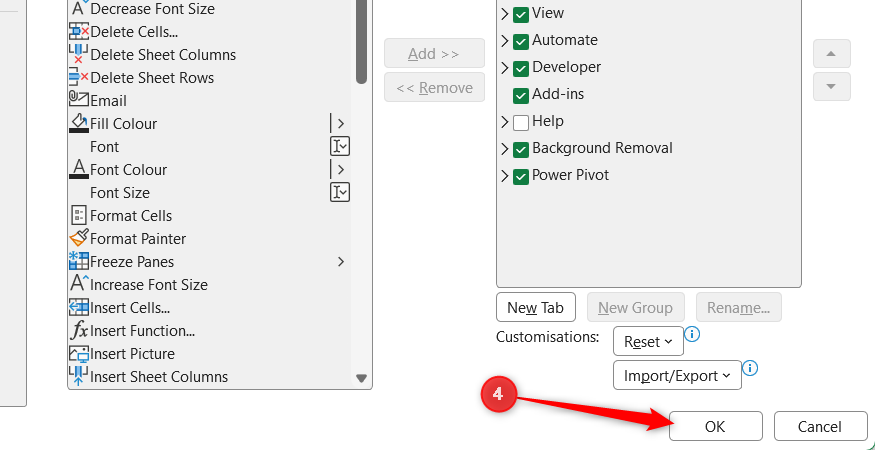Select the Delete Sheet Columns icon
The height and width of the screenshot is (450, 875).
click(x=79, y=54)
